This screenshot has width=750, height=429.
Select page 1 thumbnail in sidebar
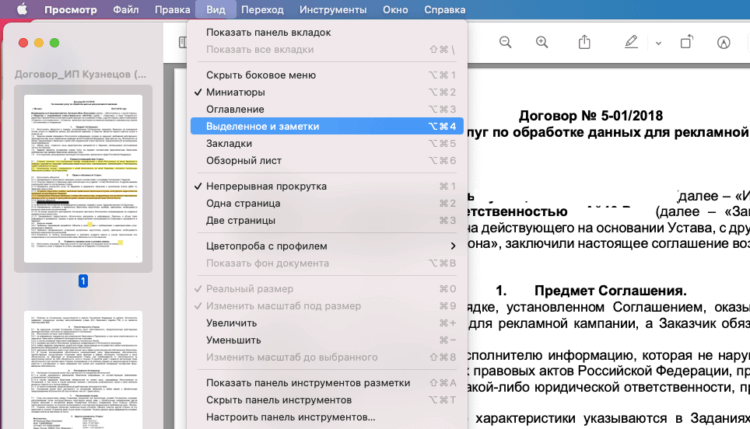pyautogui.click(x=83, y=178)
